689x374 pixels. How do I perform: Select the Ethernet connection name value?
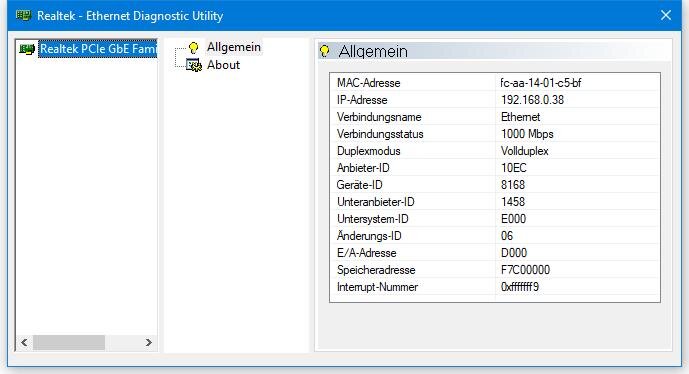coord(520,117)
